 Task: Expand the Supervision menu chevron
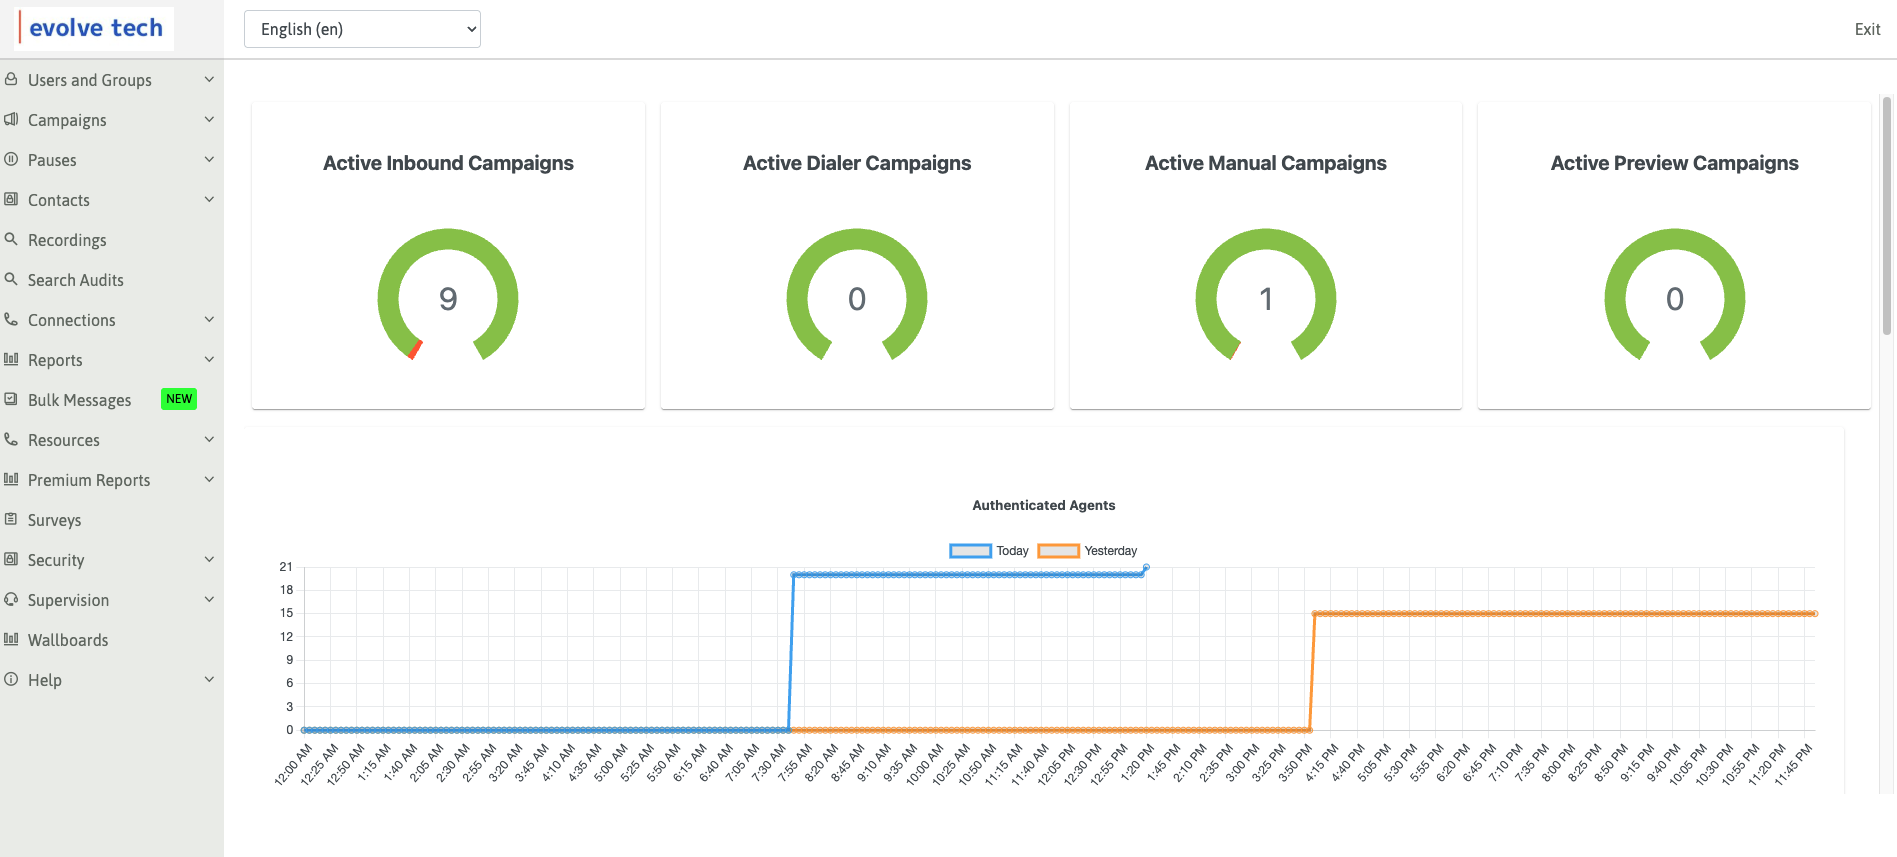(209, 599)
